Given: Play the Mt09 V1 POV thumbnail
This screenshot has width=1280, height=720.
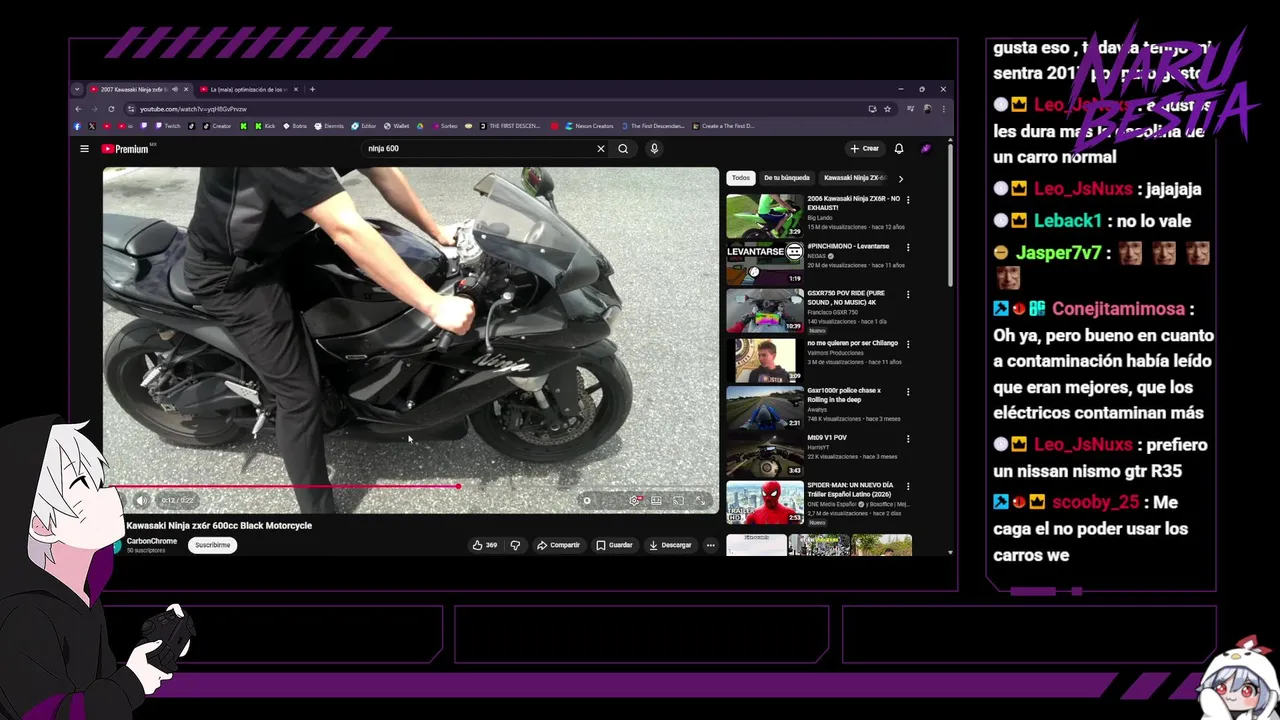Looking at the screenshot, I should (x=765, y=455).
